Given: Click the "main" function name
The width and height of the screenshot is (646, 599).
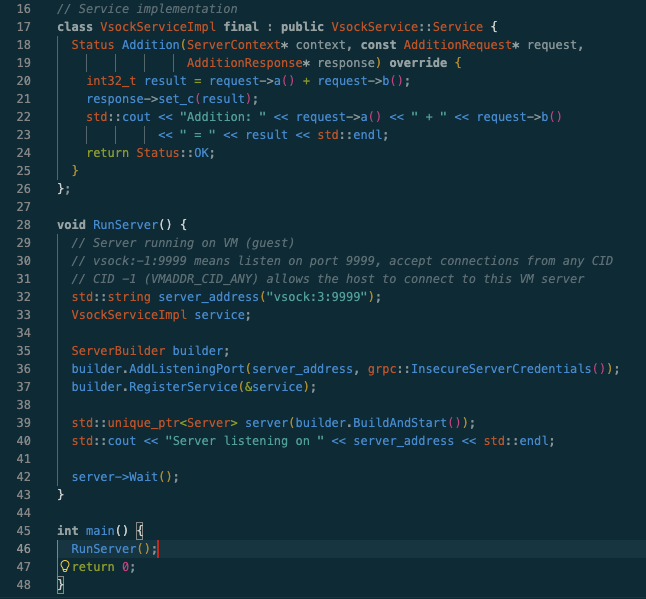Looking at the screenshot, I should coord(100,531).
